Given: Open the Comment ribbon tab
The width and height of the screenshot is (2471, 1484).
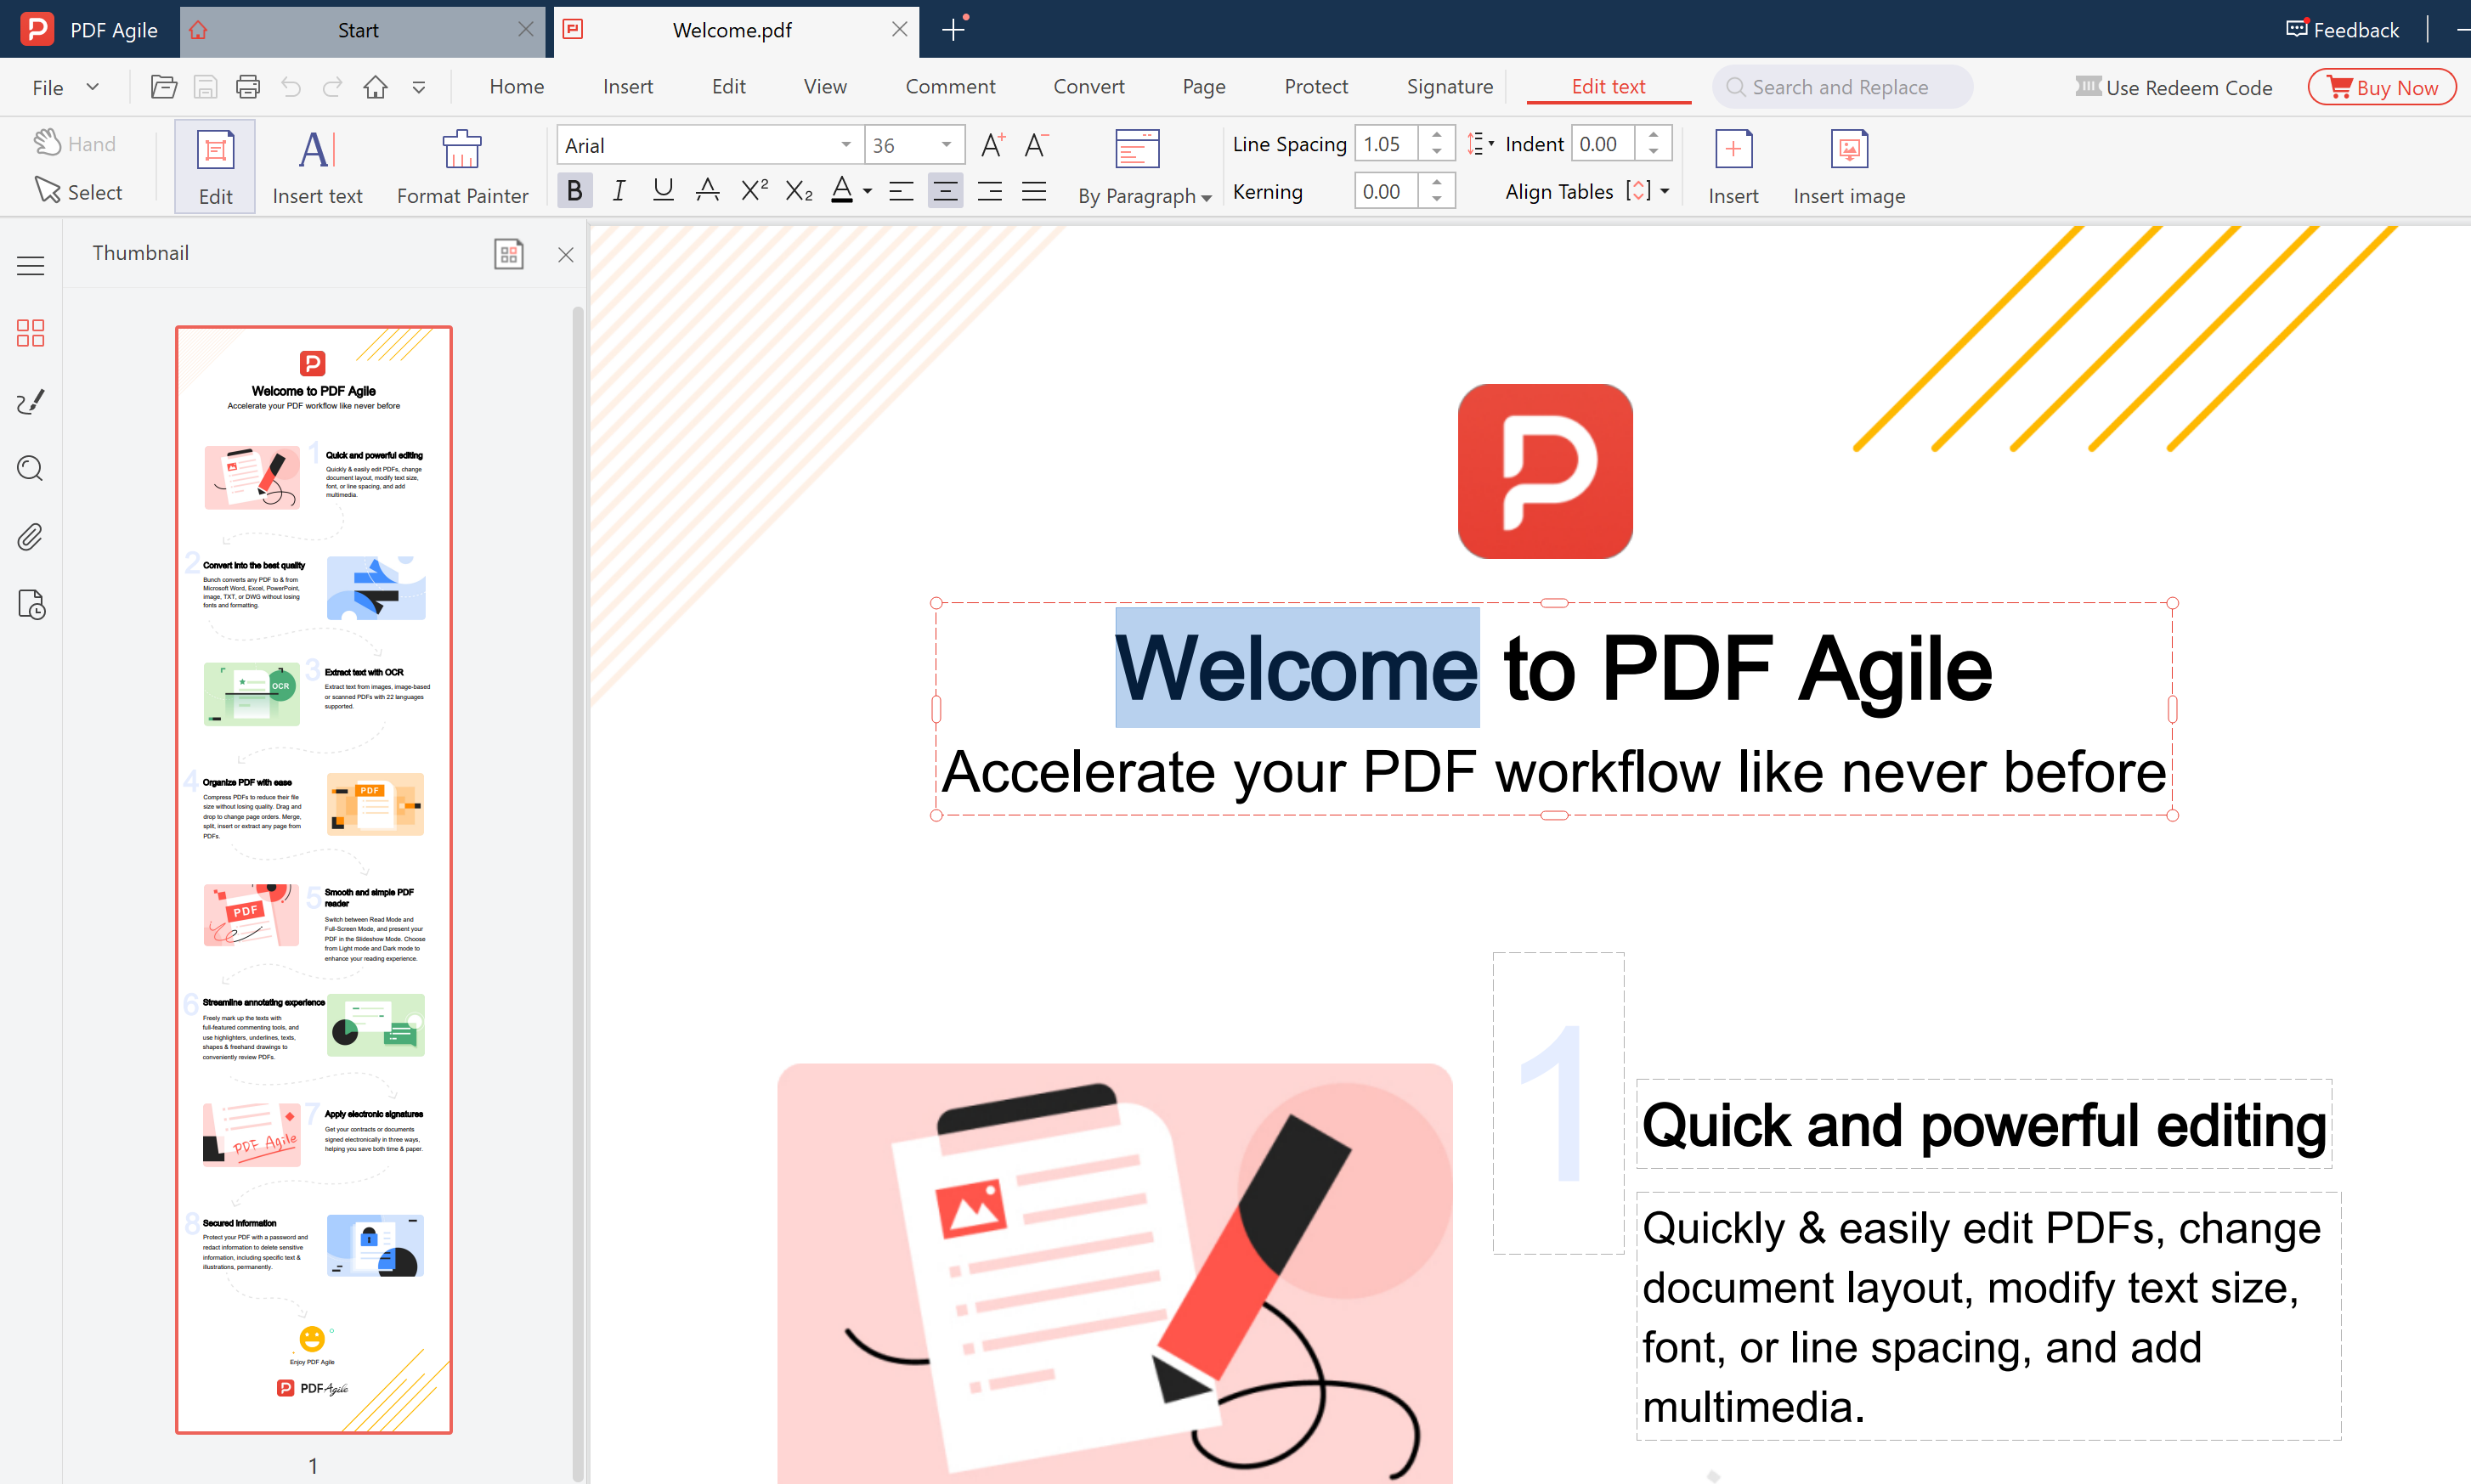Looking at the screenshot, I should coord(950,87).
